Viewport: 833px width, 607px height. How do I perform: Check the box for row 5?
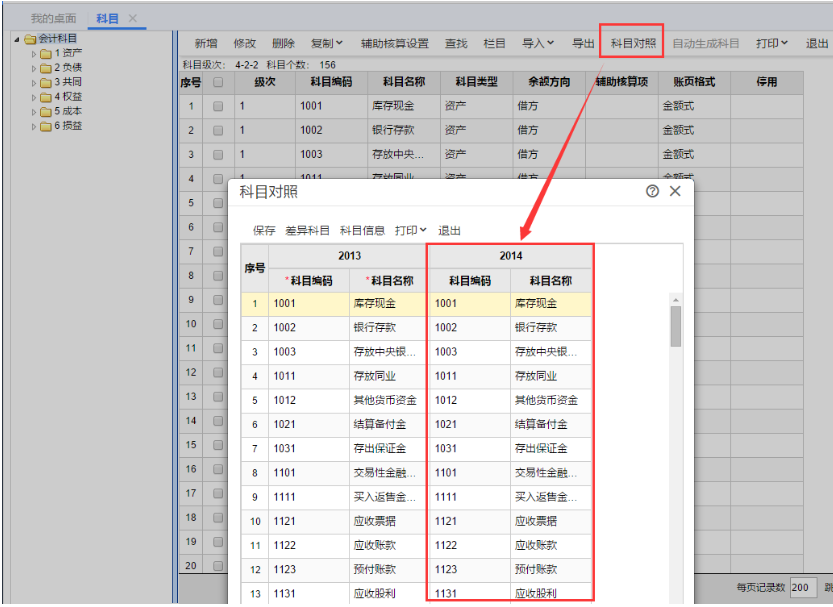pos(218,203)
